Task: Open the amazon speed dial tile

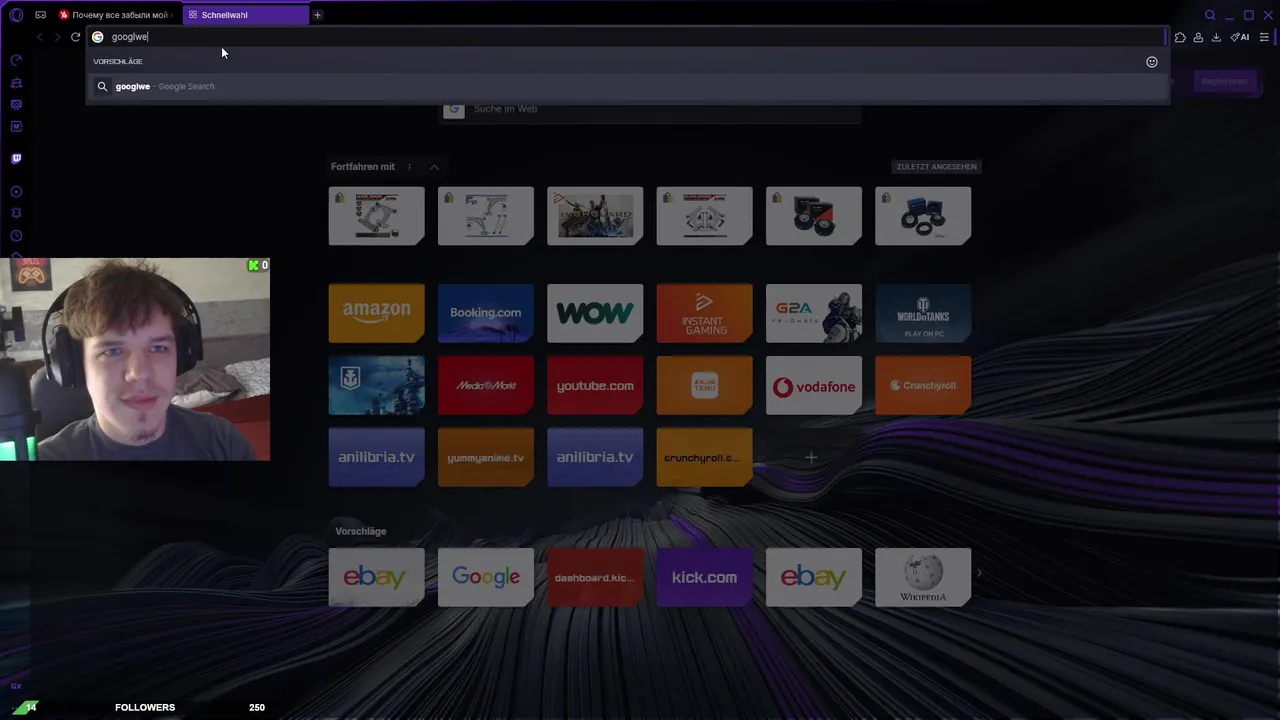Action: pos(376,313)
